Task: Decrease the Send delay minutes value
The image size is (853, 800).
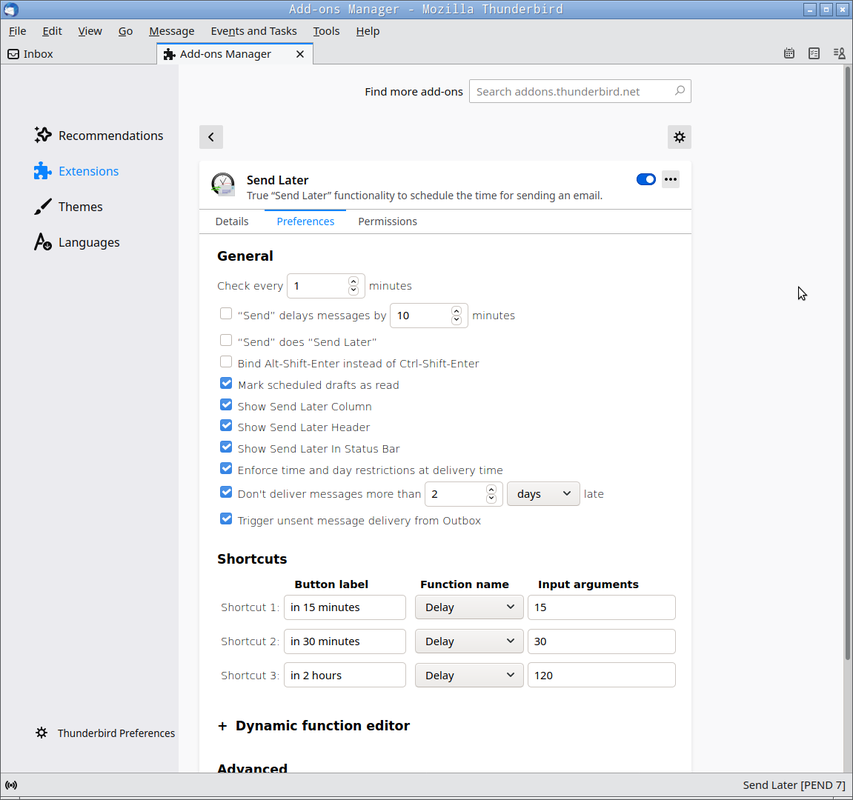Action: 456,320
